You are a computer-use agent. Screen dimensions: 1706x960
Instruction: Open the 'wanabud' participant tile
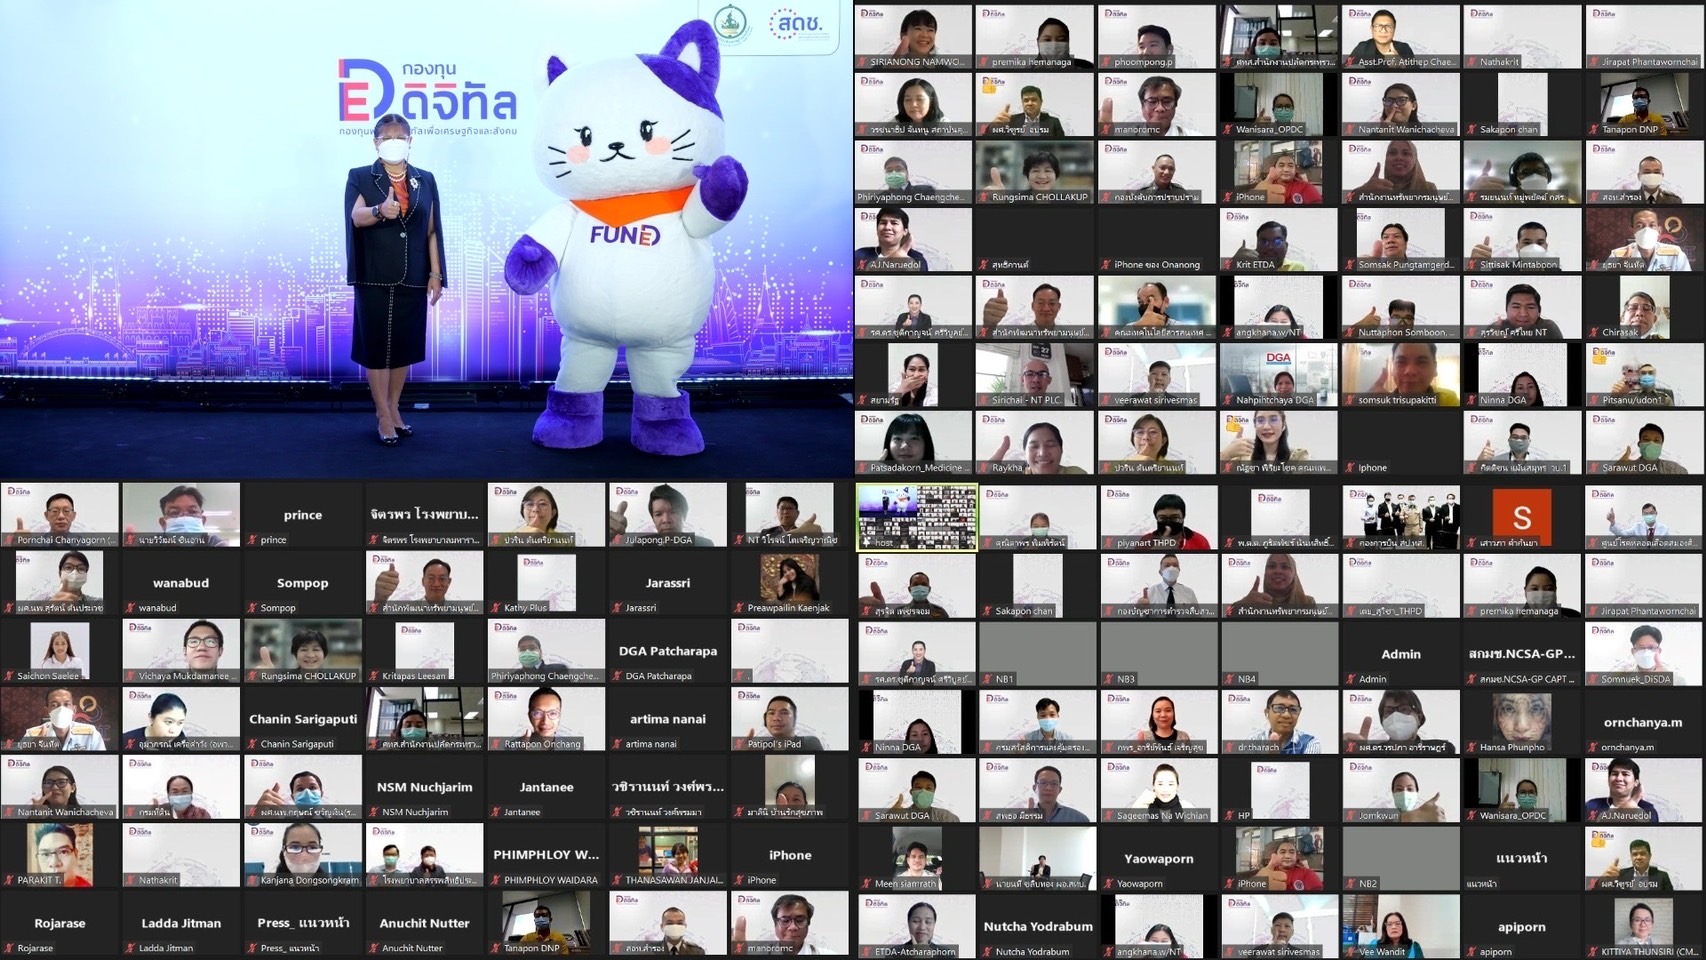pos(181,582)
